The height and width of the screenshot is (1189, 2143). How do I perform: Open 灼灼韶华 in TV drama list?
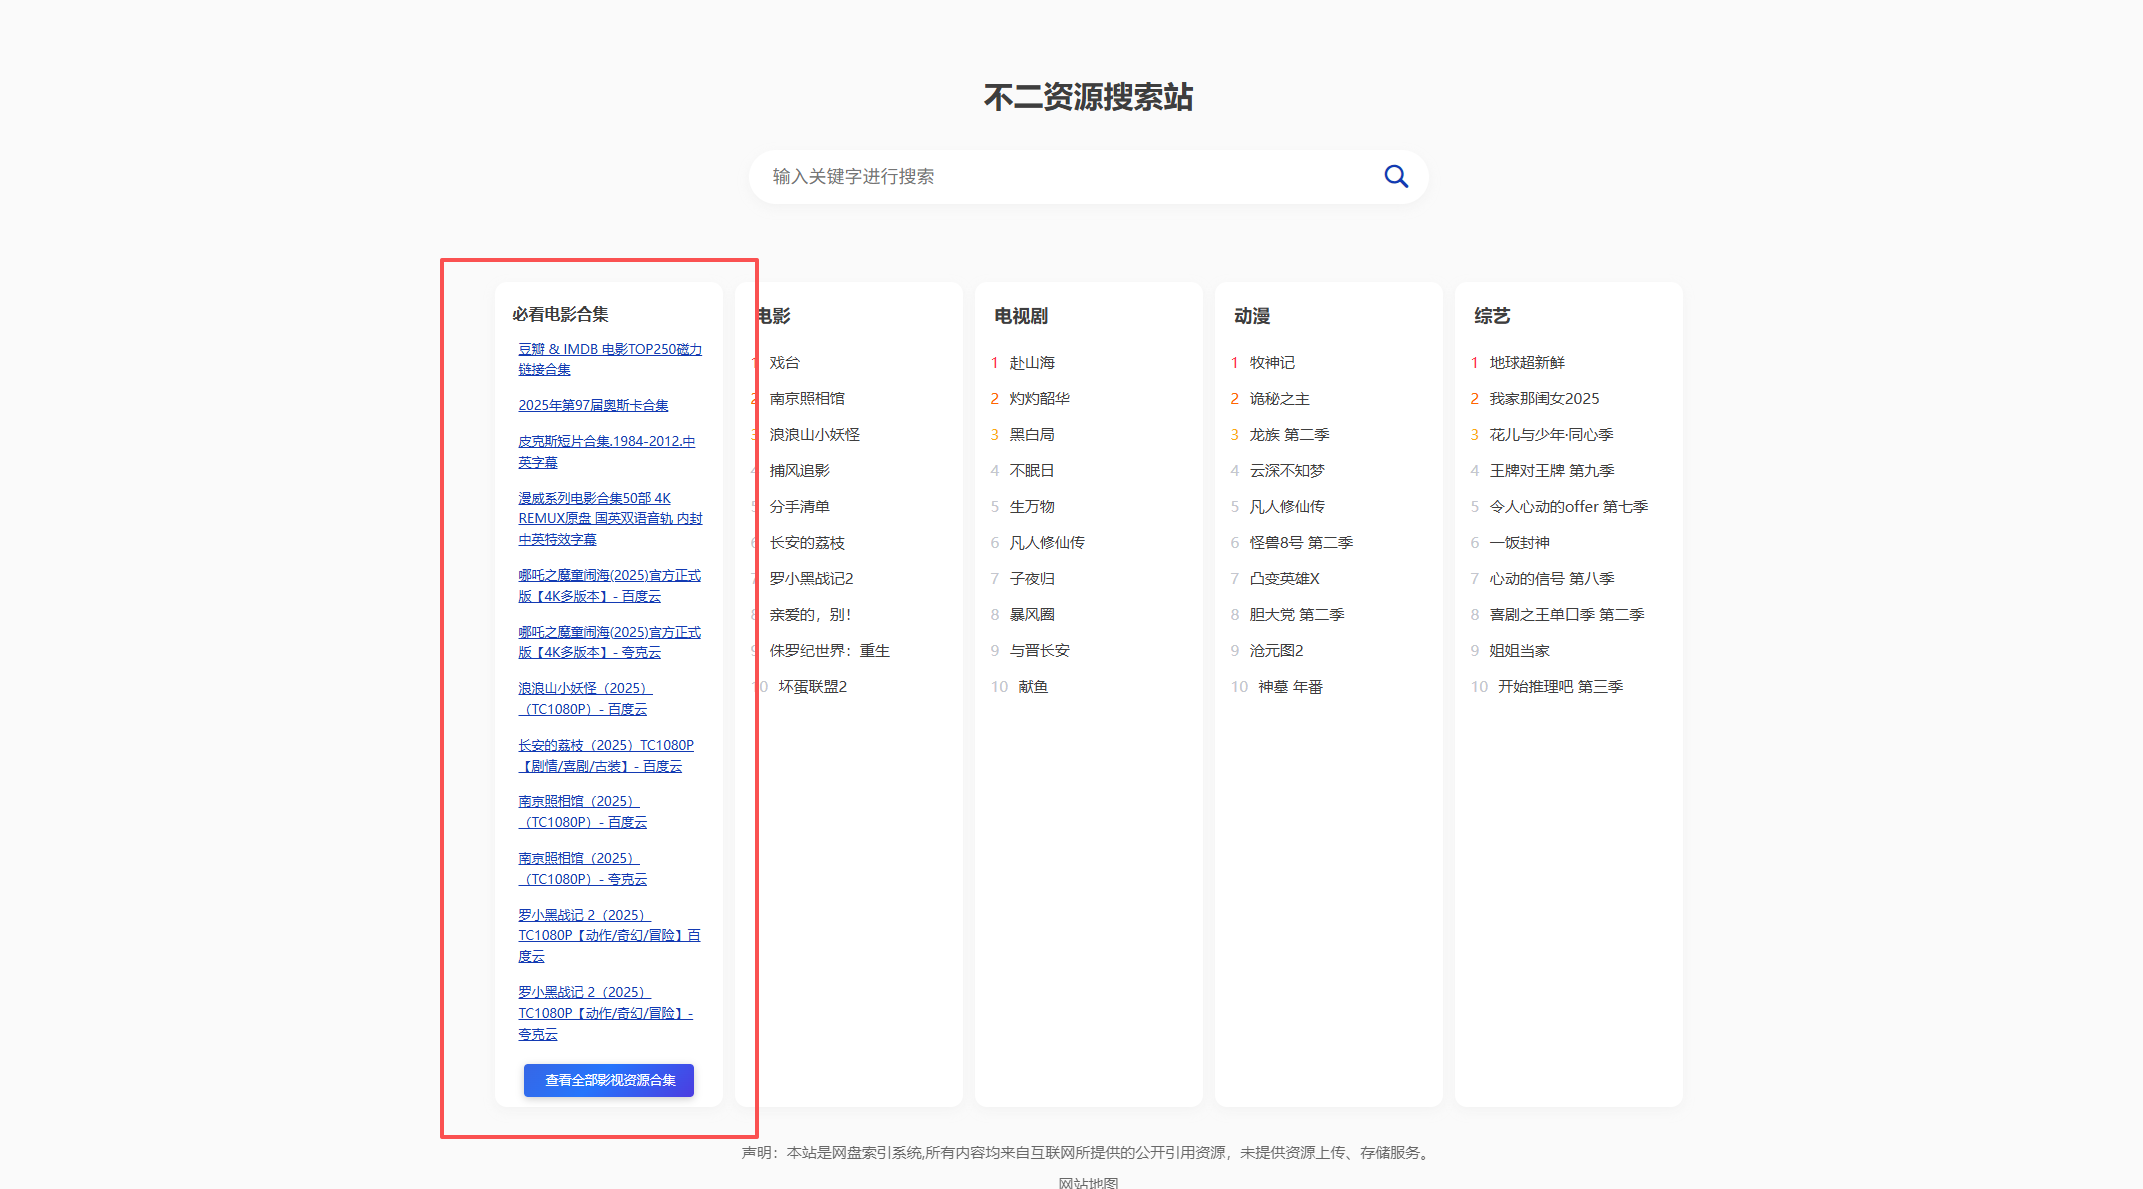tap(1038, 399)
